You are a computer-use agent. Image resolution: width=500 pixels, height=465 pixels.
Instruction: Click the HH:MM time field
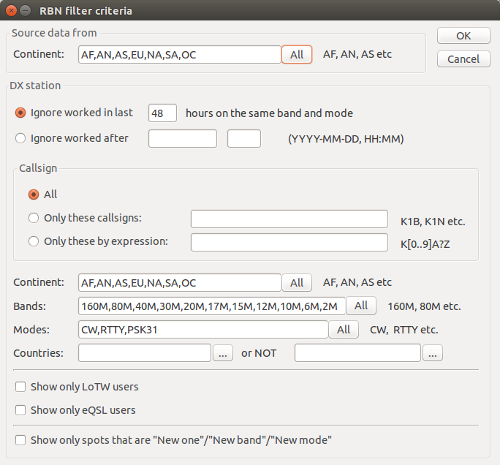point(244,138)
